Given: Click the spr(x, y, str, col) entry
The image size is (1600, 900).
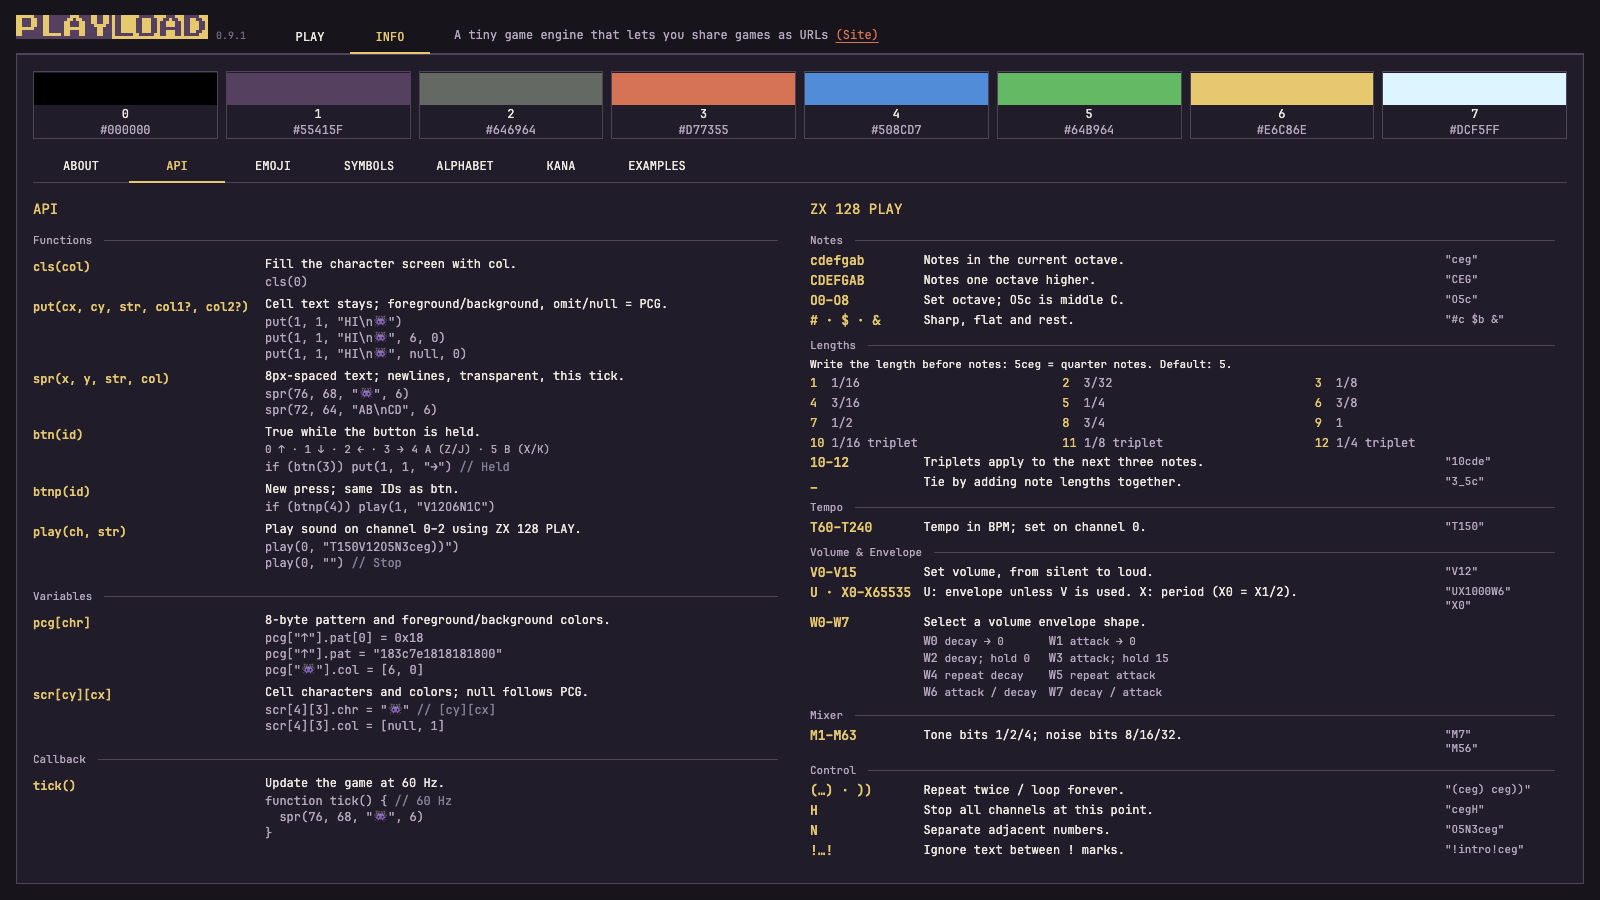Looking at the screenshot, I should (101, 379).
